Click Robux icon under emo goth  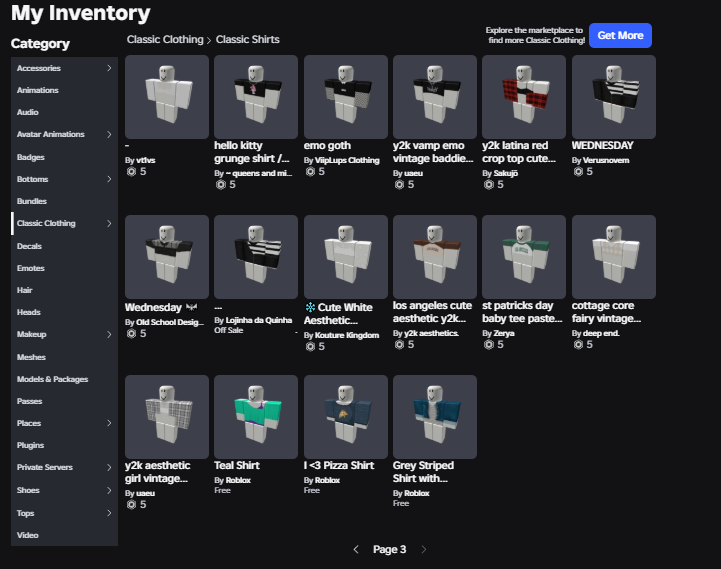310,172
